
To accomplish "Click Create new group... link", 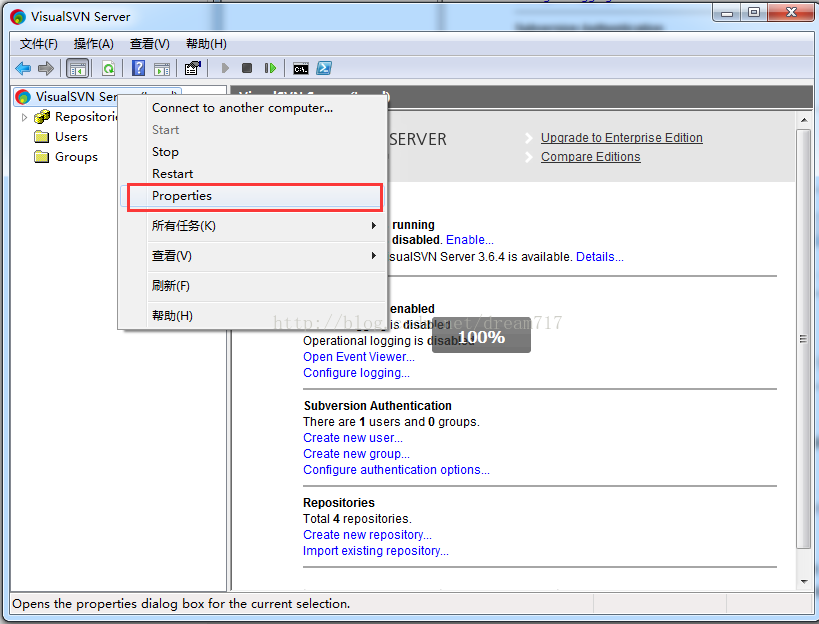I will click(x=356, y=454).
